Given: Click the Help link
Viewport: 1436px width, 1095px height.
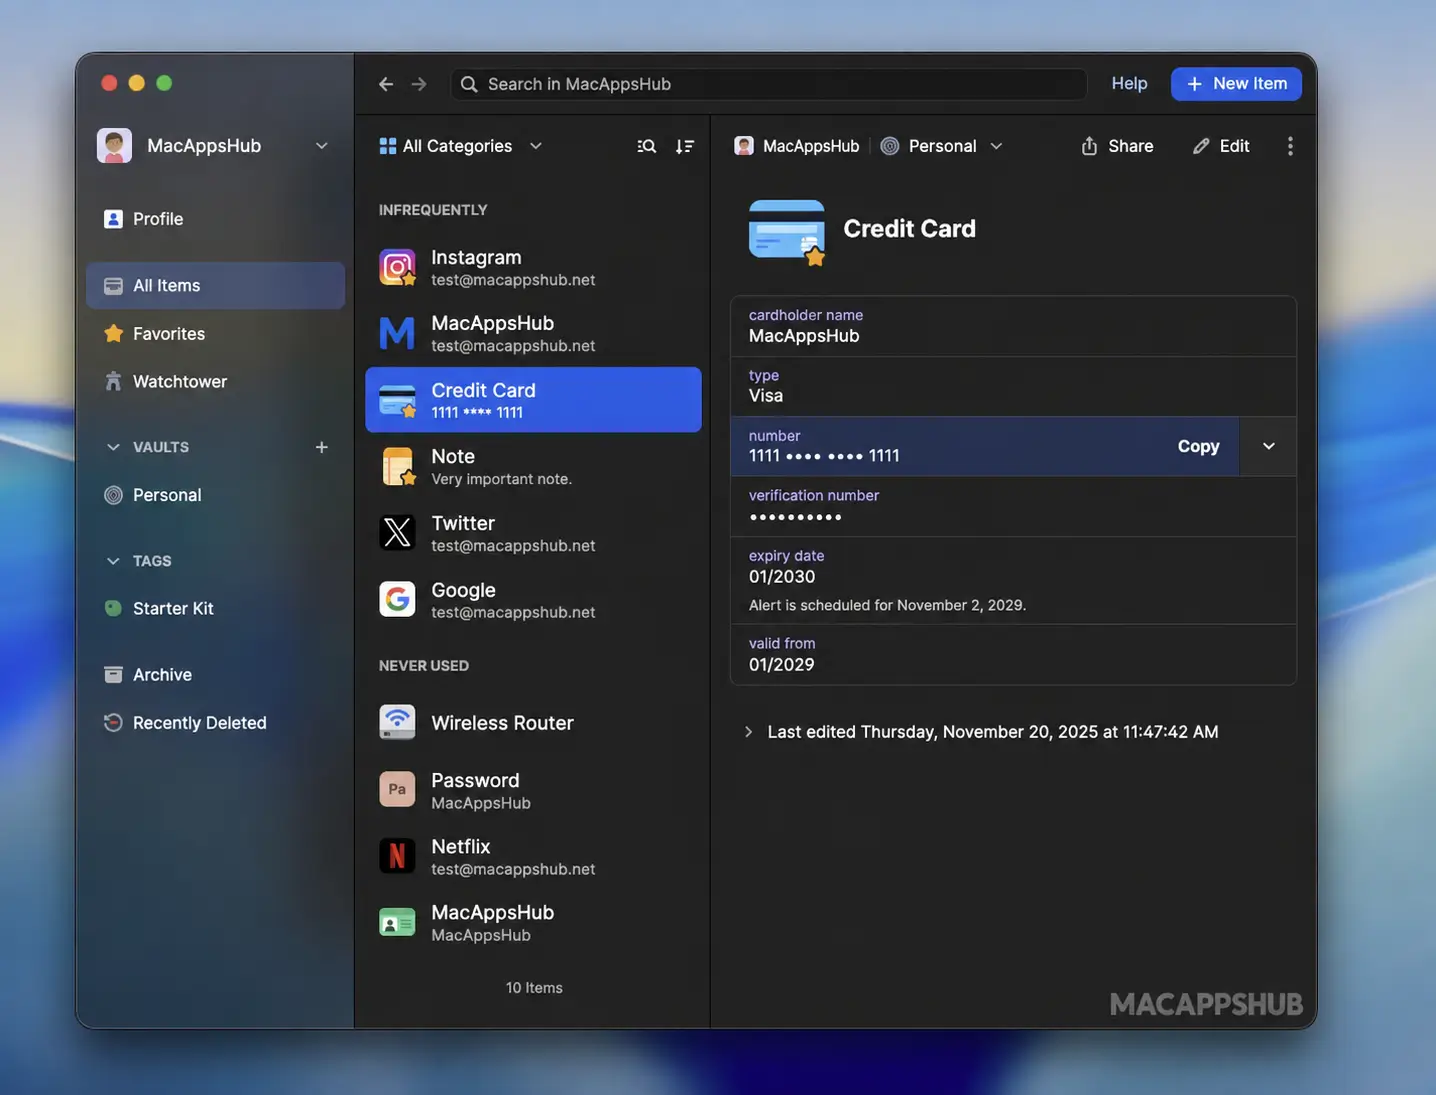Looking at the screenshot, I should (1129, 84).
